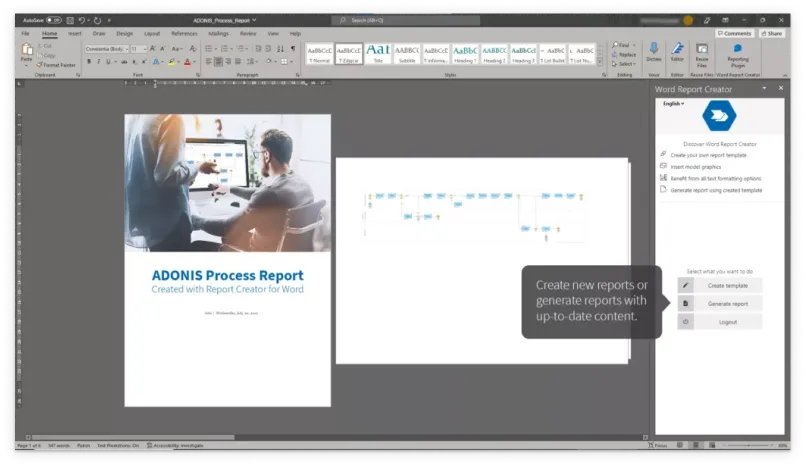The image size is (806, 467).
Task: Expand the Styles gallery more arrow
Action: coord(599,62)
